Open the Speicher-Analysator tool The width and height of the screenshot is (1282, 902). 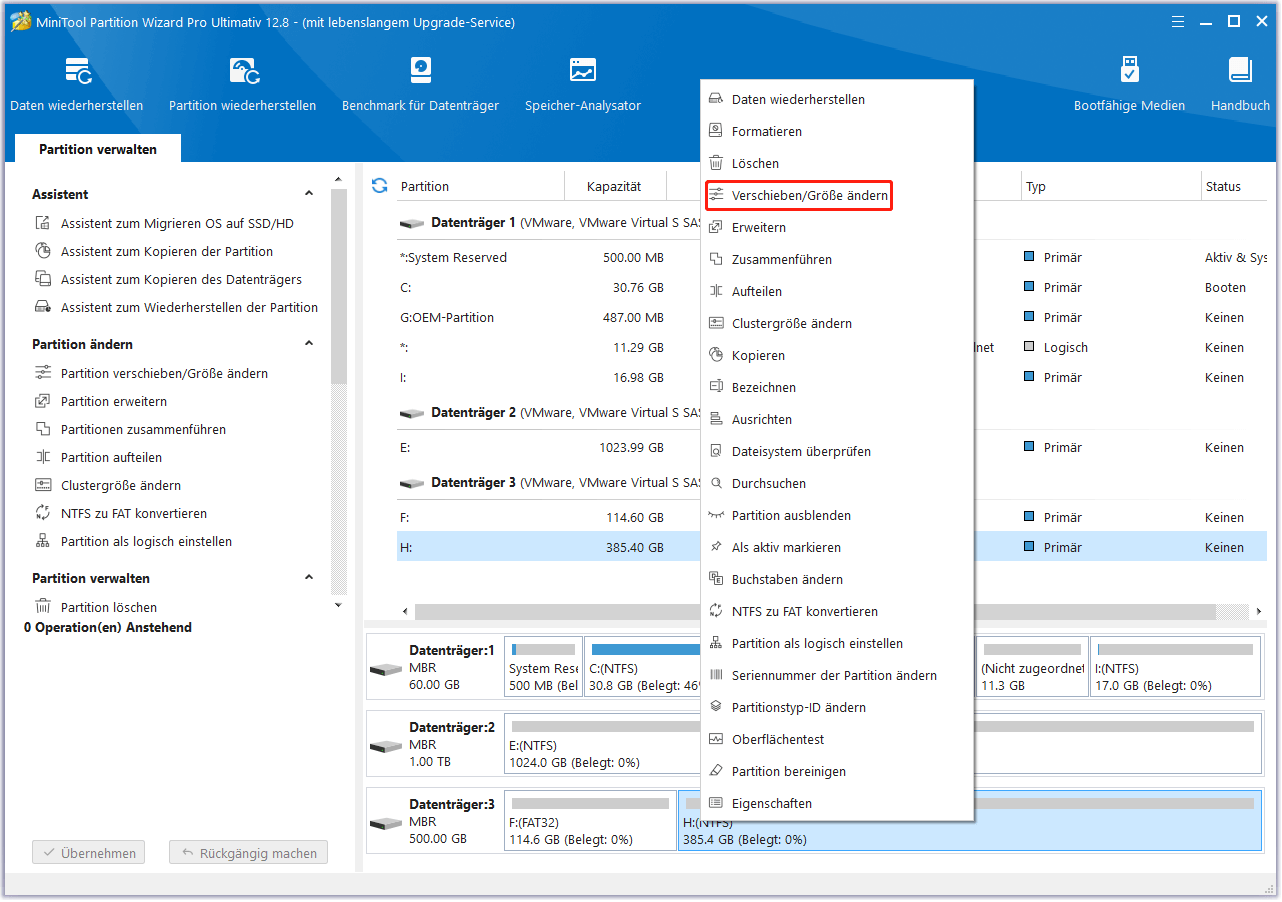583,85
